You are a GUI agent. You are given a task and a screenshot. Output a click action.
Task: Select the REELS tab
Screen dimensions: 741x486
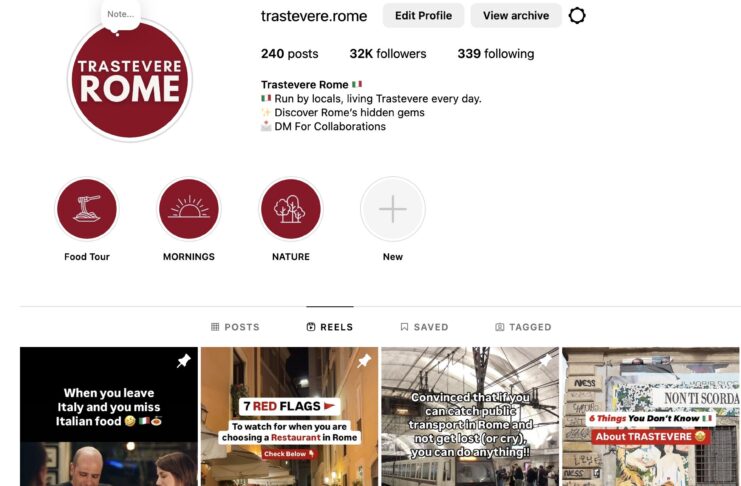[330, 327]
